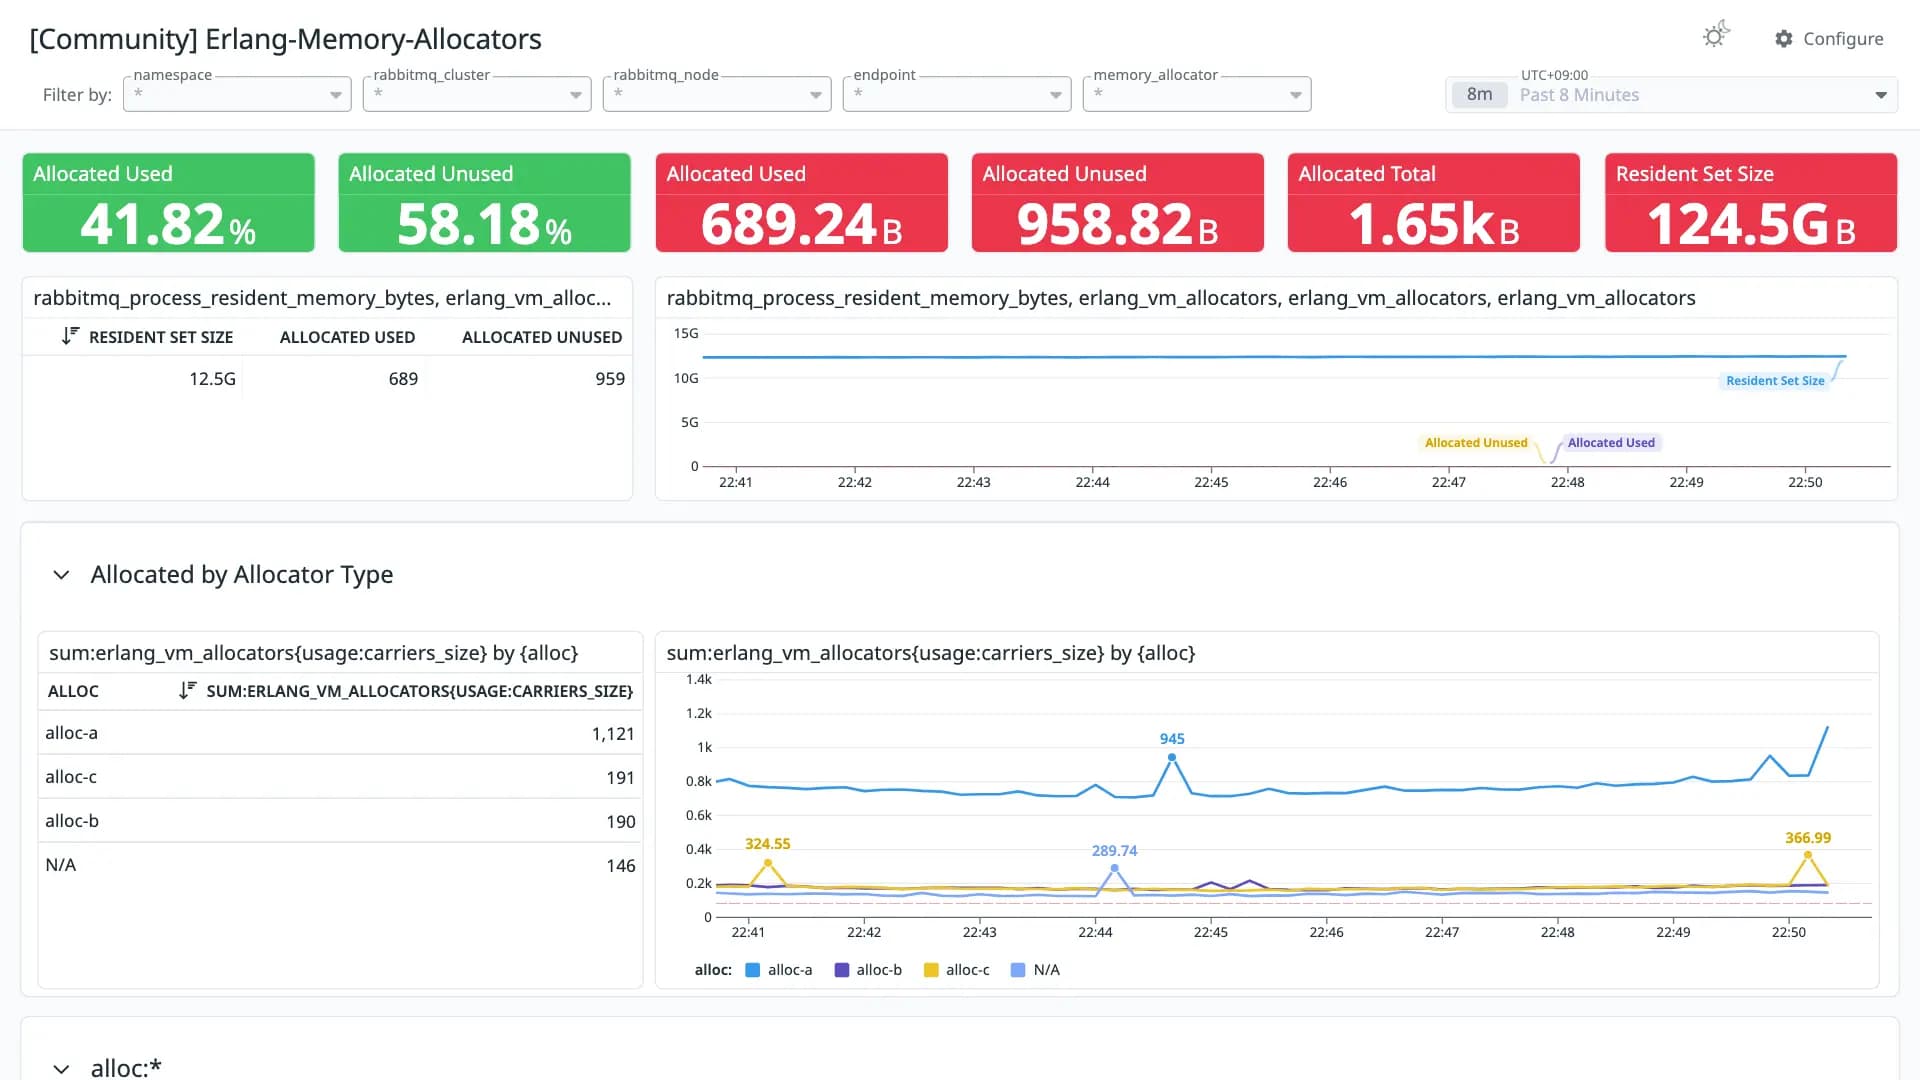The image size is (1920, 1080).
Task: Open the namespace filter dropdown
Action: 237,94
